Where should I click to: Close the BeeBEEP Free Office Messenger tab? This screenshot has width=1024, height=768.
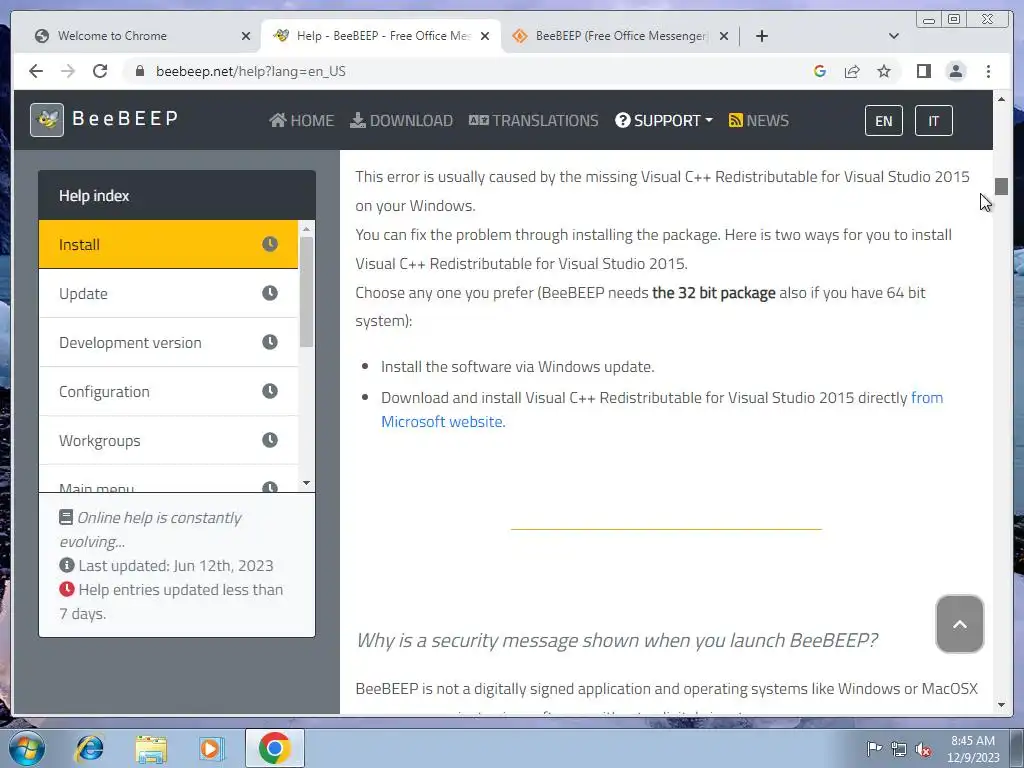coord(724,36)
